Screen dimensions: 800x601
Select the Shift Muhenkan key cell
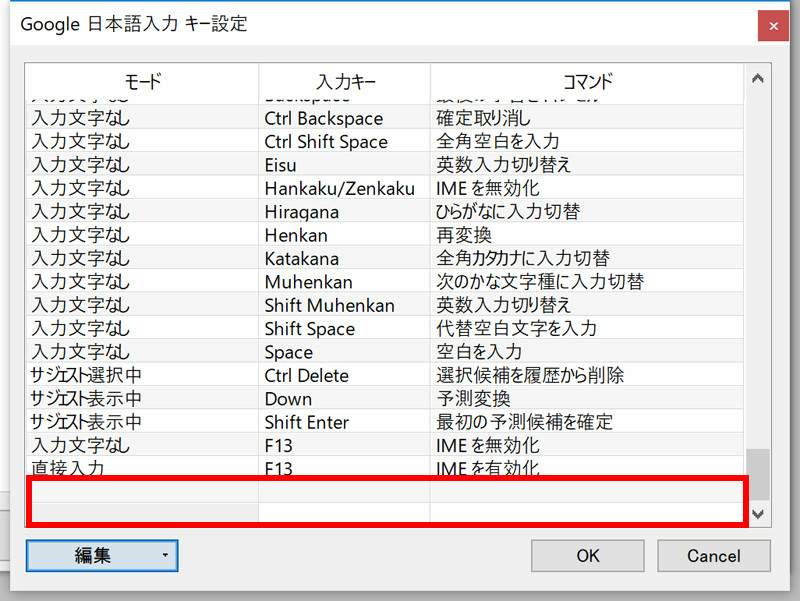pos(345,305)
